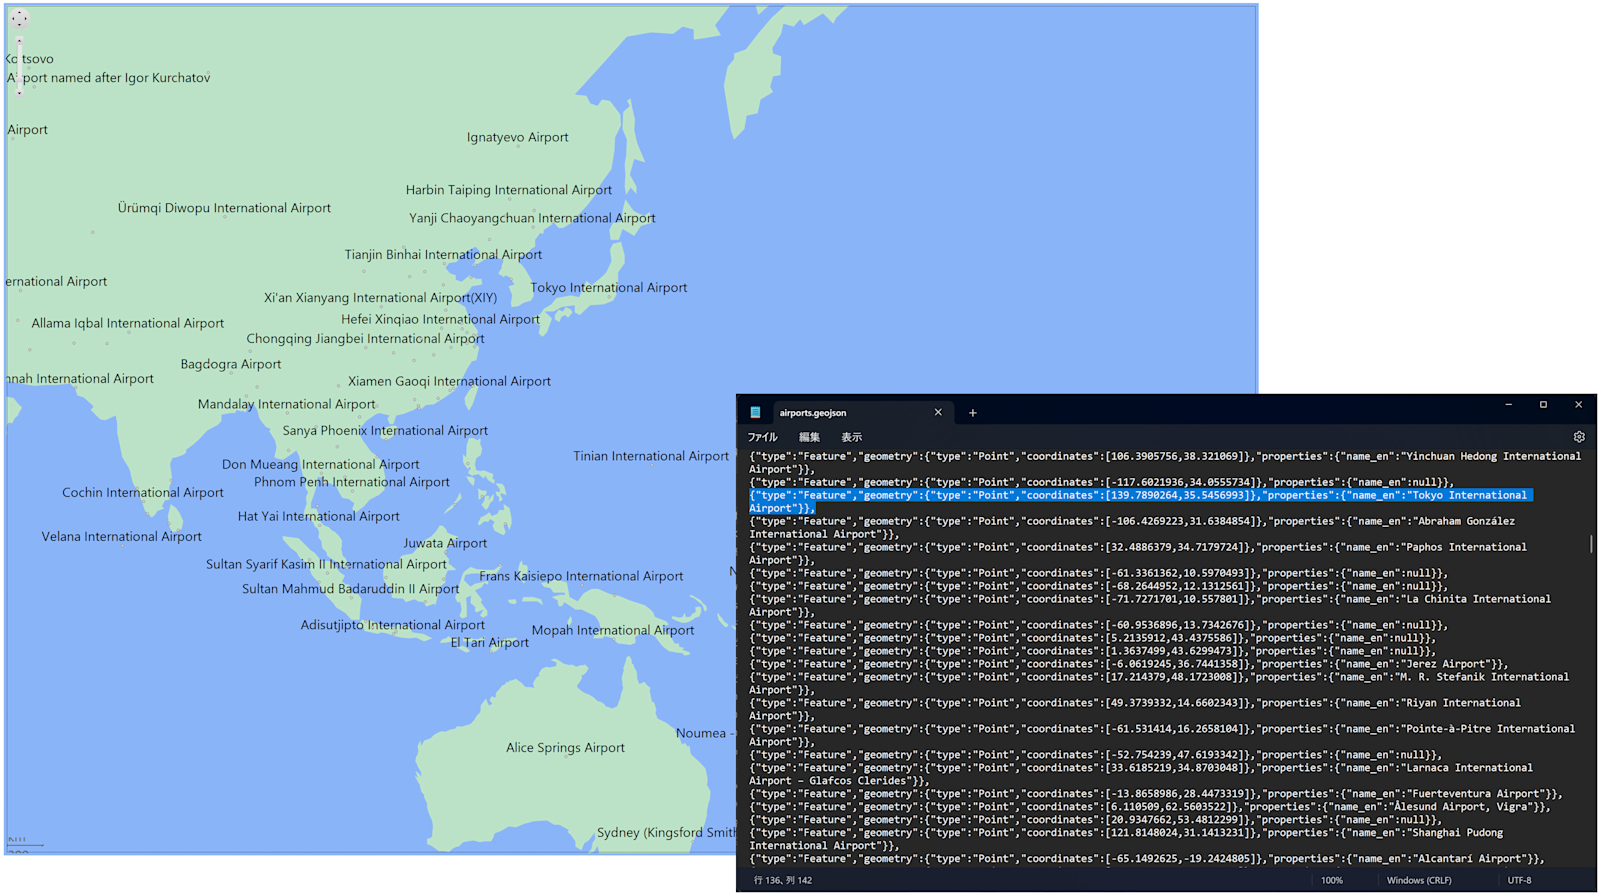The image size is (1600, 895).
Task: Click Frans Kaisiepo International Airport label
Action: 581,576
